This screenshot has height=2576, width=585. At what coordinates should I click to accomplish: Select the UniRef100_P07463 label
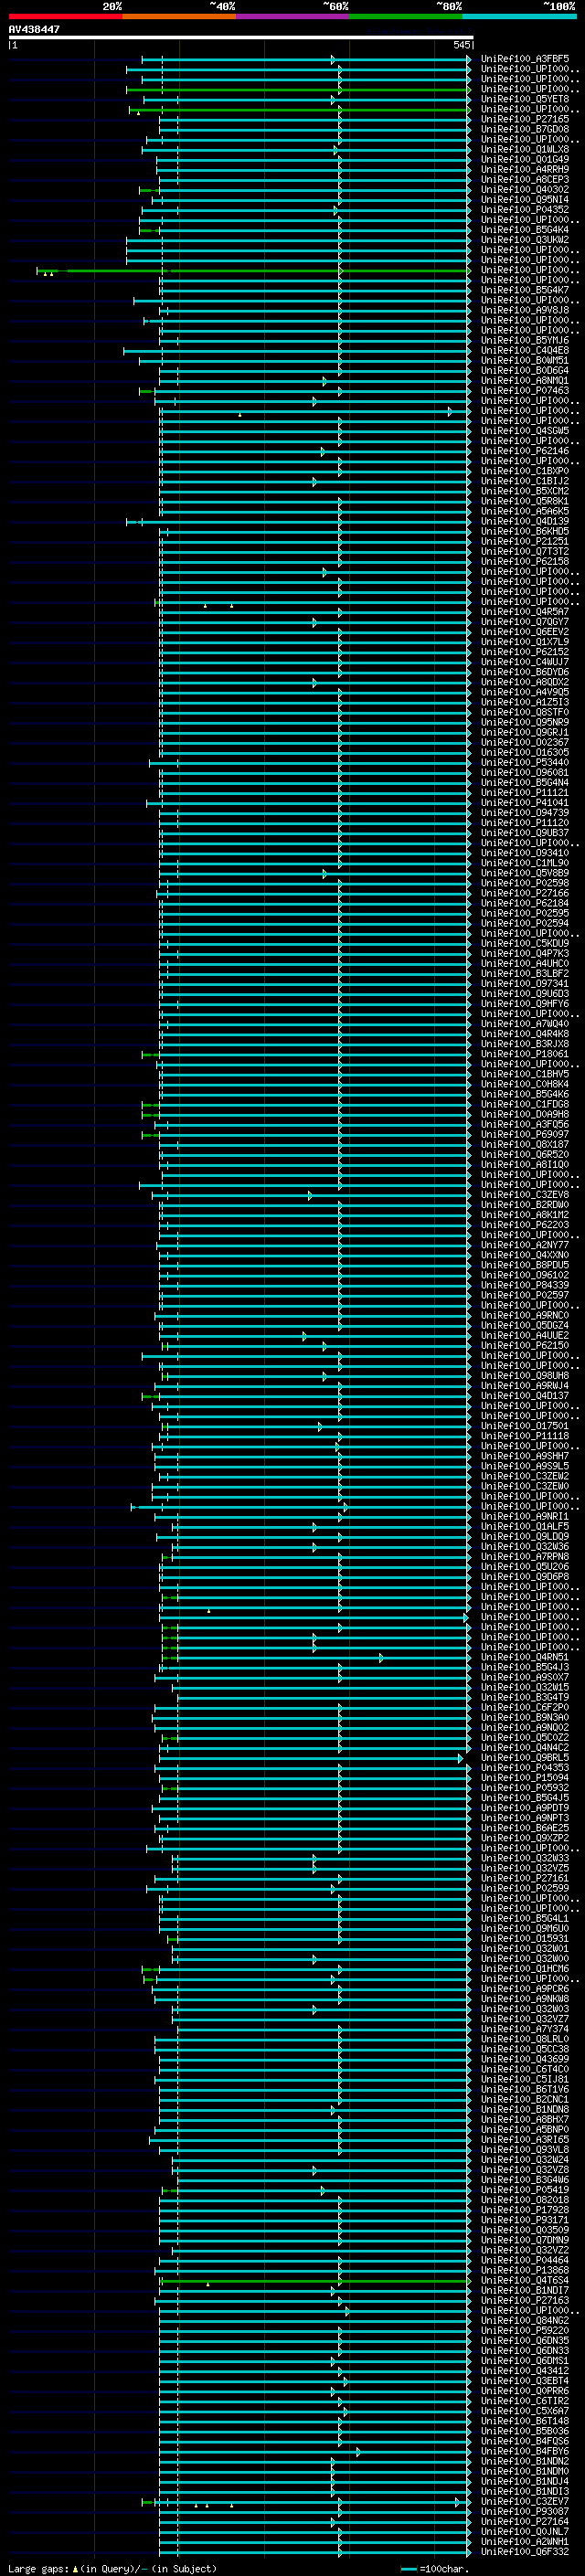[525, 391]
